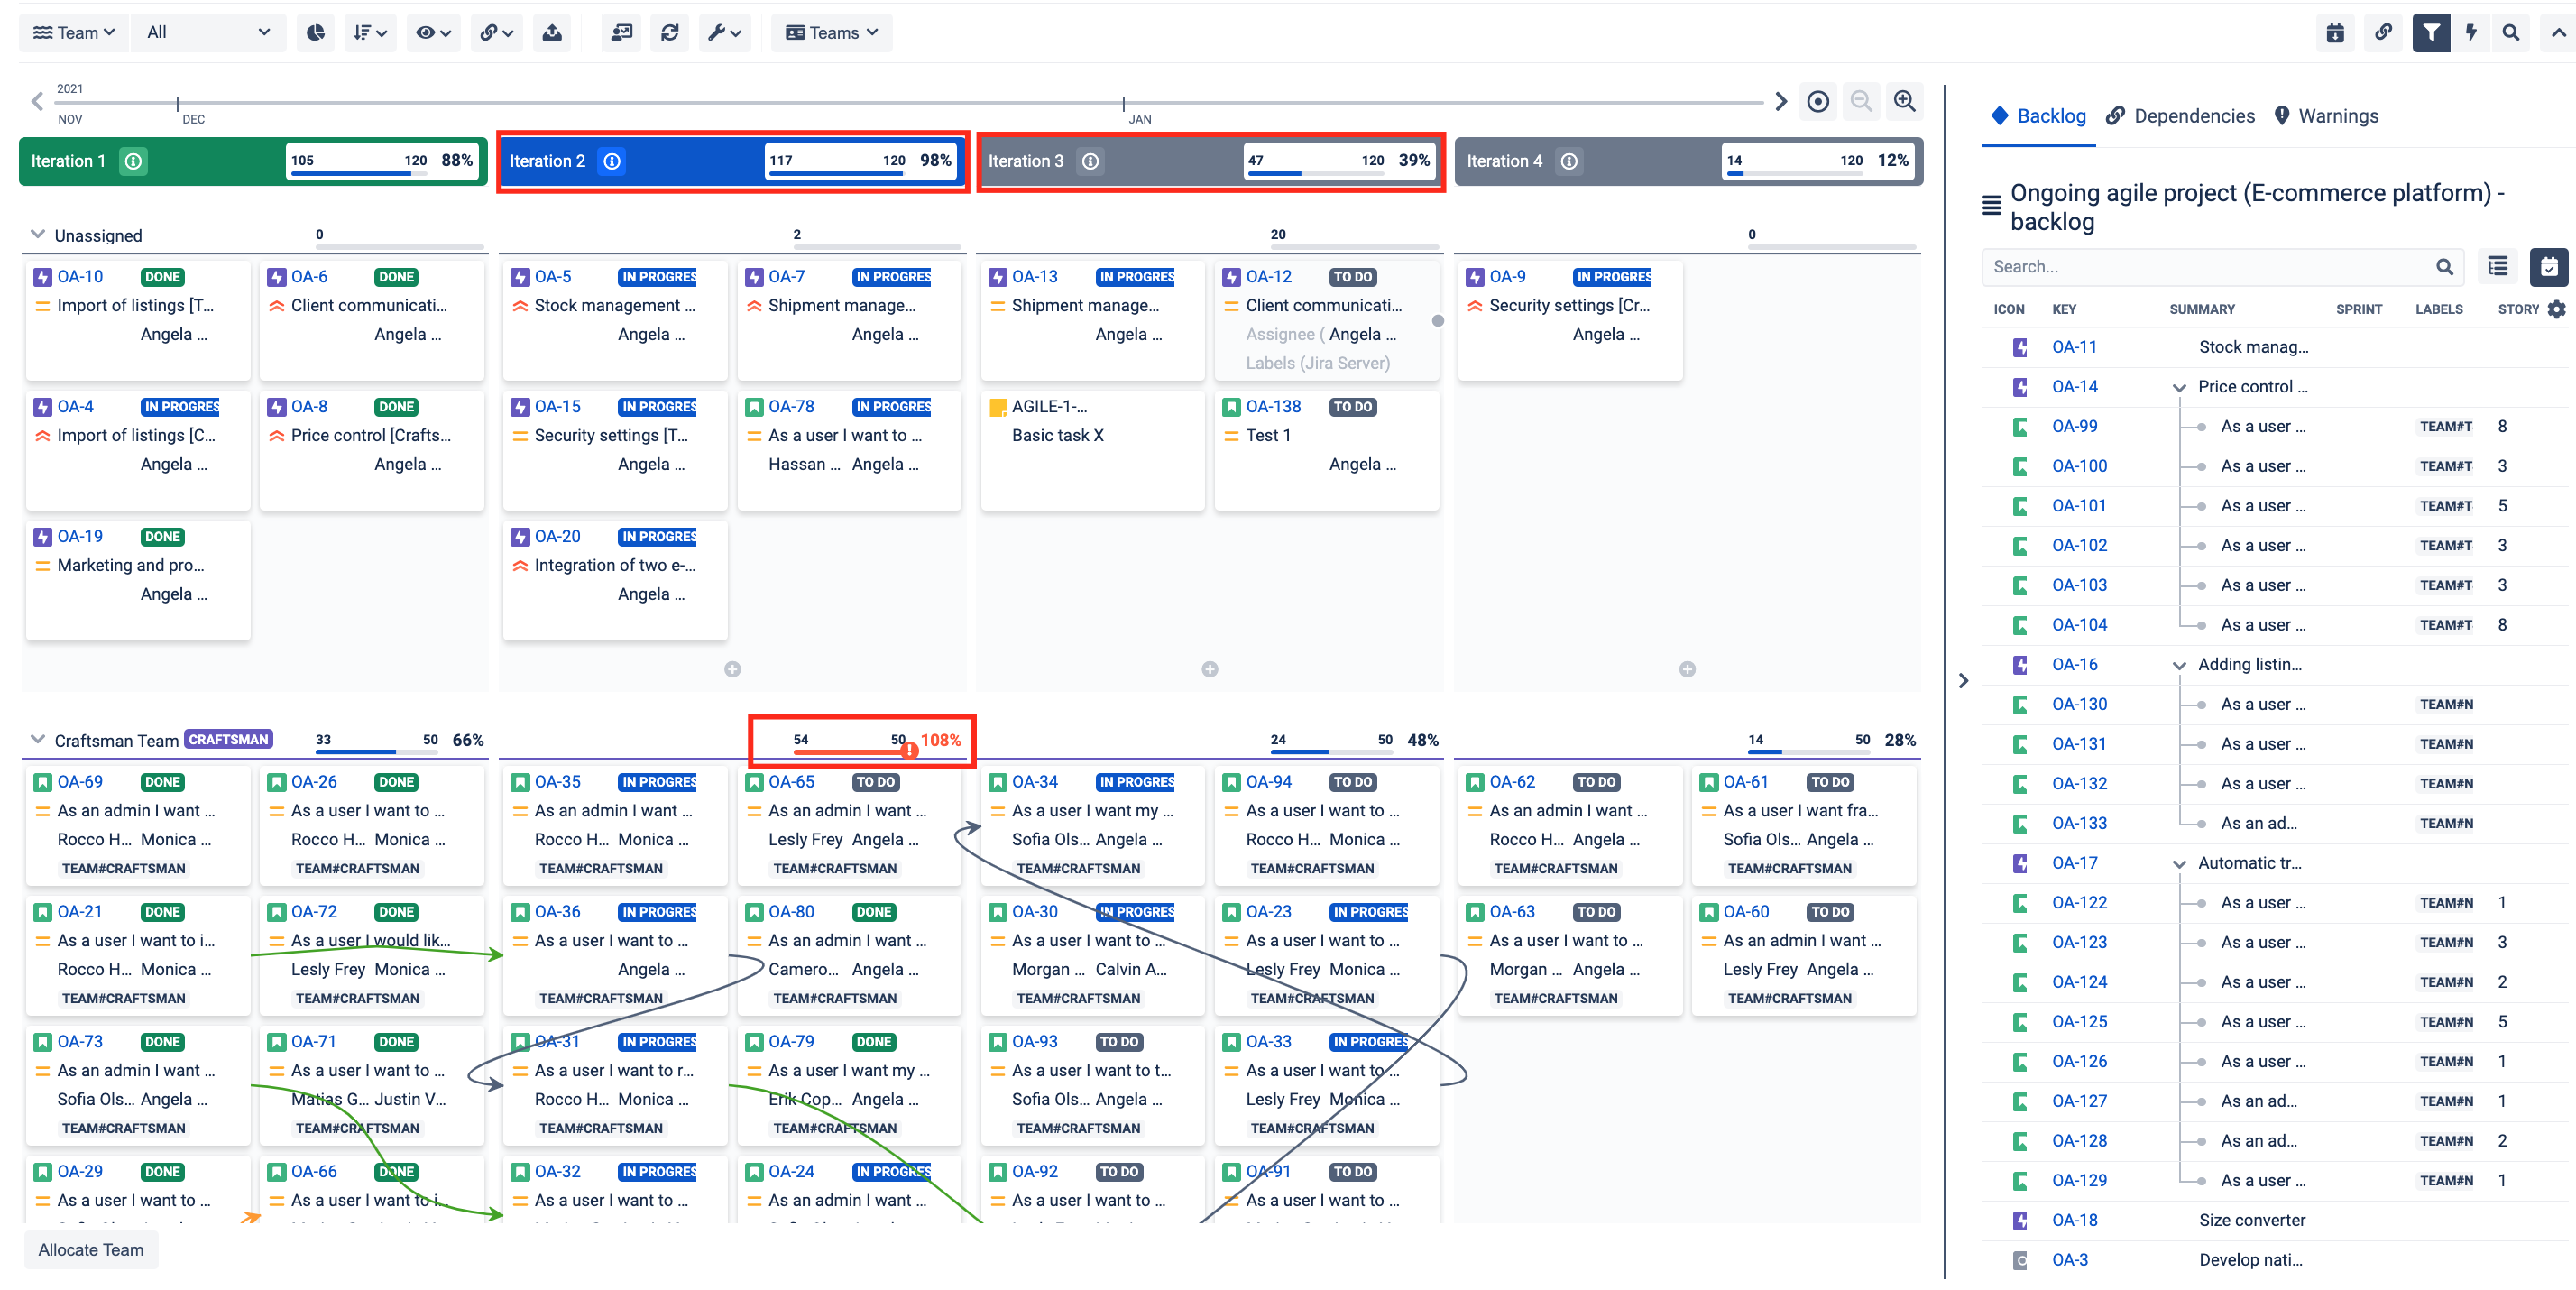Switch to the Dependencies tab
Screen dimensions: 2576x1290
pyautogui.click(x=2180, y=115)
